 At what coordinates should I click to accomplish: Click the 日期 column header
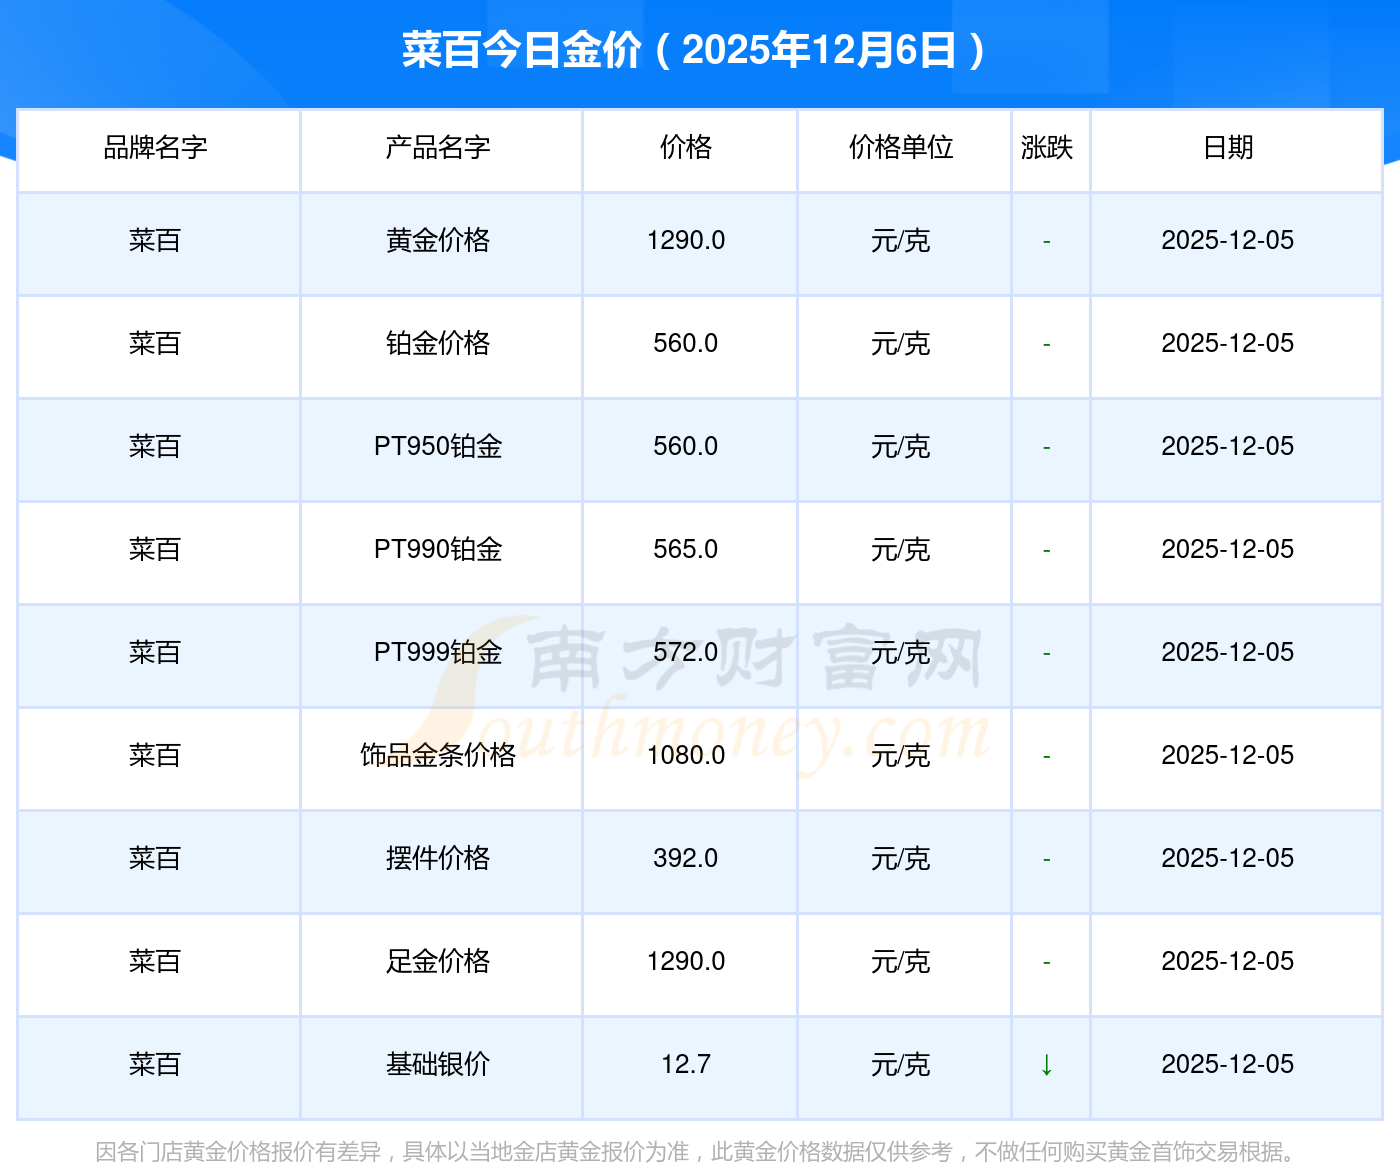coord(1228,148)
